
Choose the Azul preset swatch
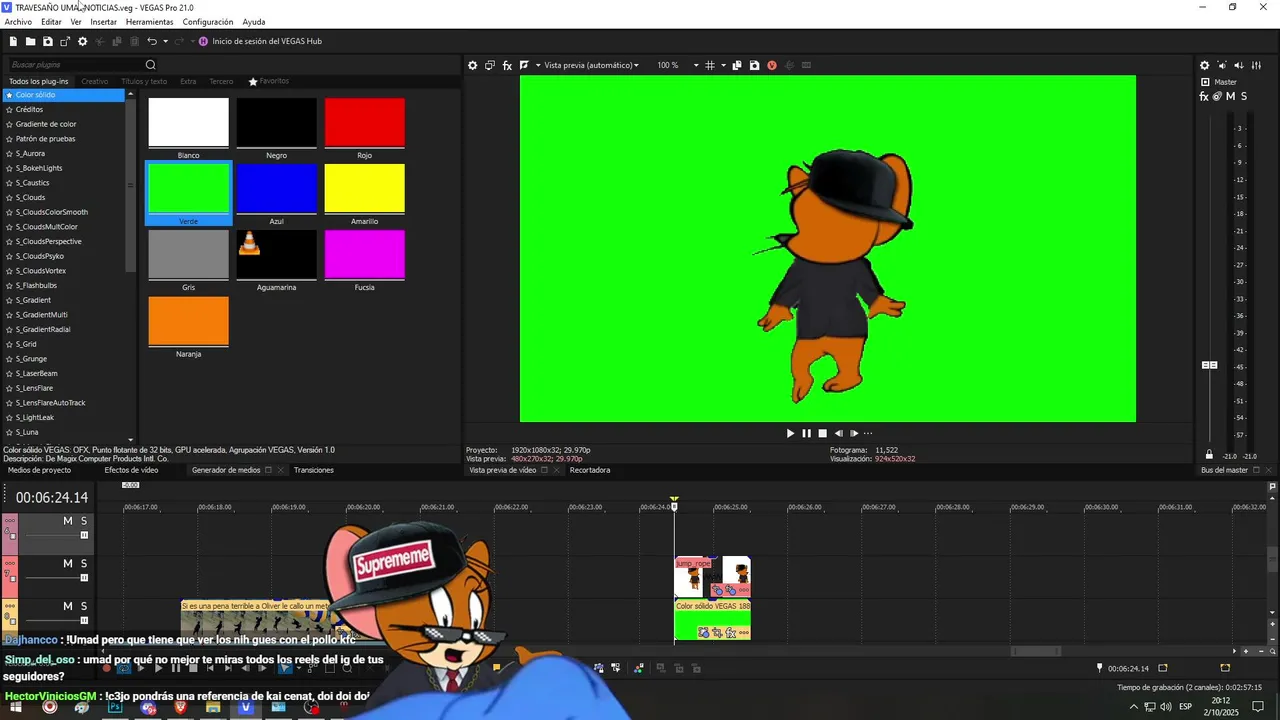[276, 188]
